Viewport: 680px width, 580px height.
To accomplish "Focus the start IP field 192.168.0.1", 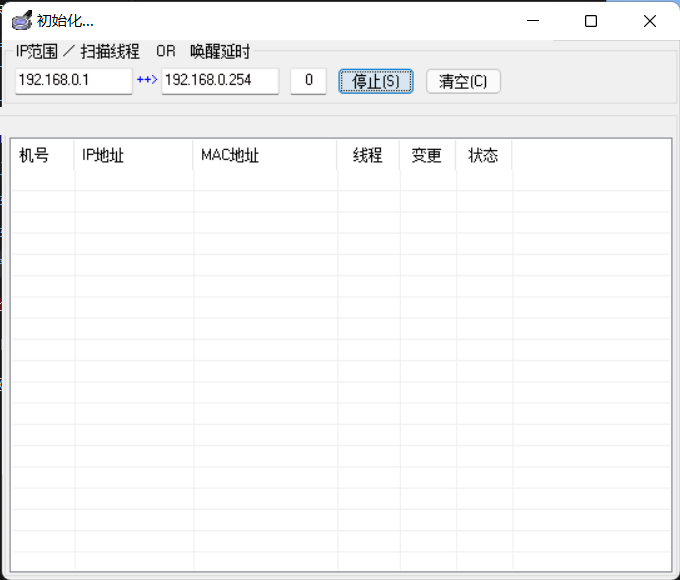I will pos(74,81).
